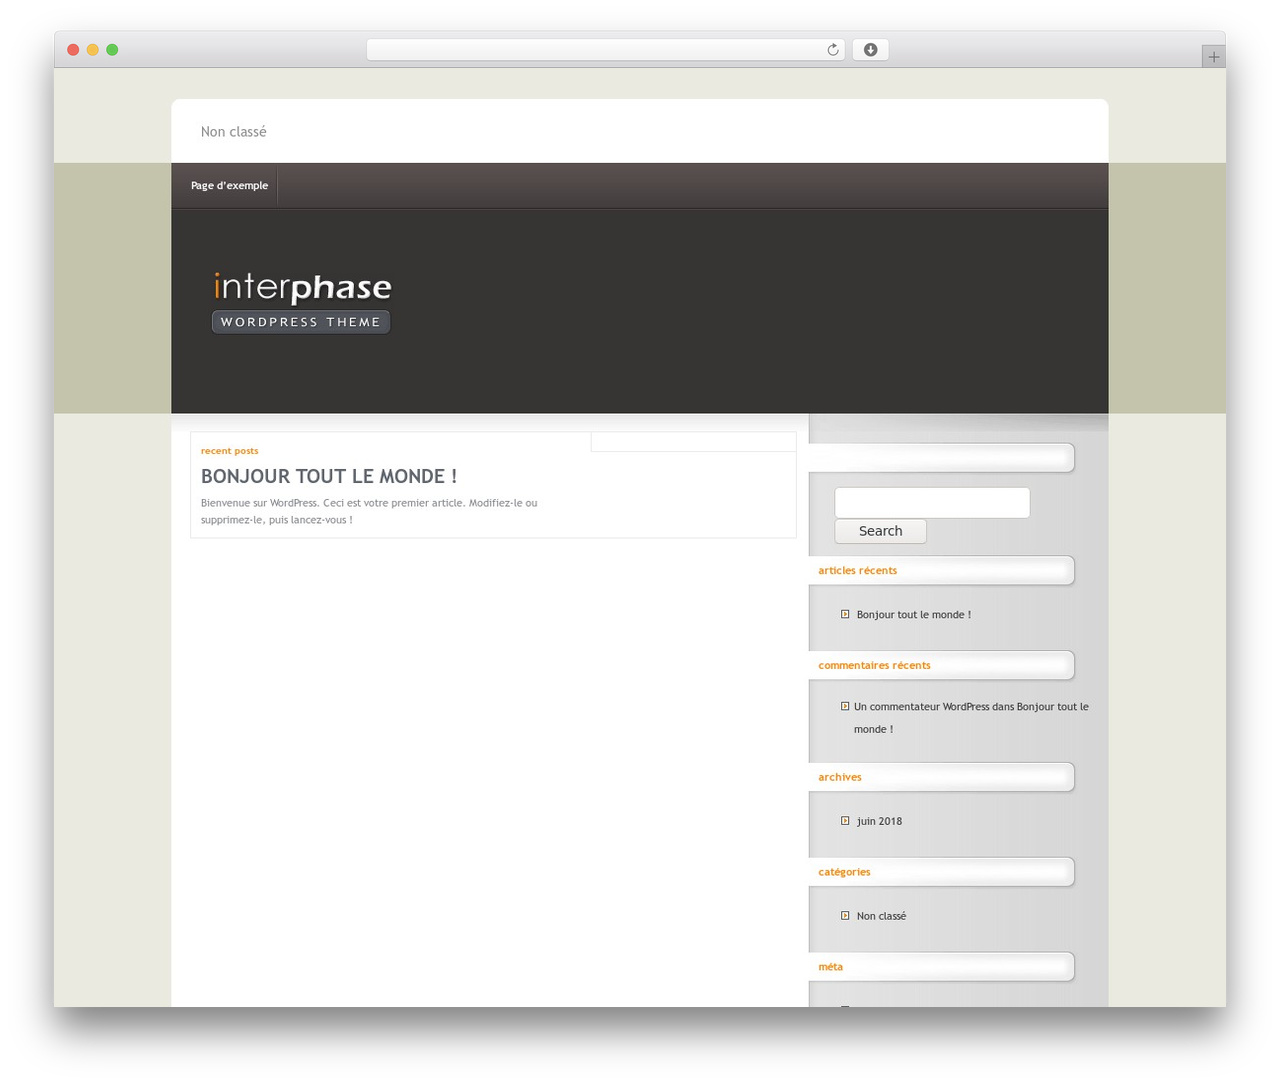The image size is (1280, 1084).
Task: Click the commentaires récents heading
Action: click(x=874, y=666)
